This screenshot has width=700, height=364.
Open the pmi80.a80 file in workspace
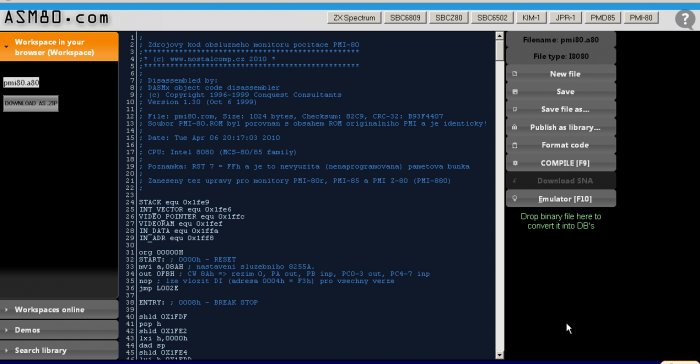pos(21,83)
